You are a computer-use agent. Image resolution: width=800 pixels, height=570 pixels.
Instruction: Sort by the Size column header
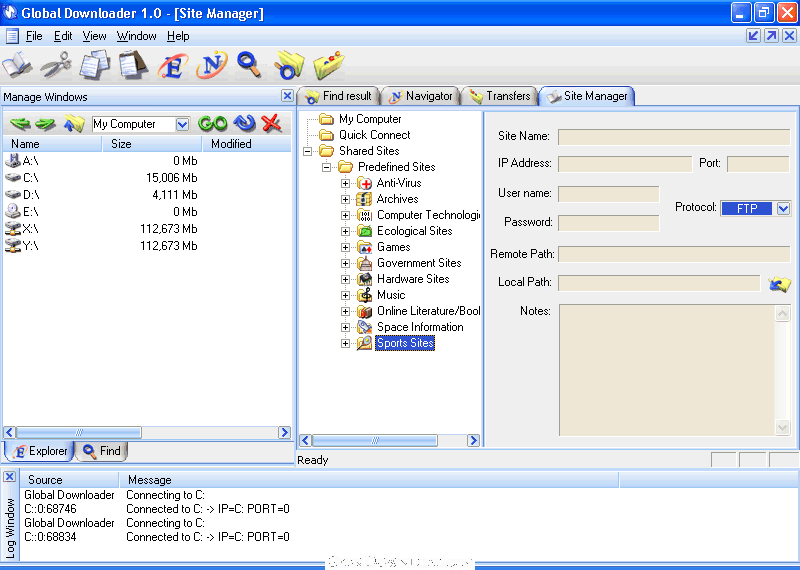152,144
